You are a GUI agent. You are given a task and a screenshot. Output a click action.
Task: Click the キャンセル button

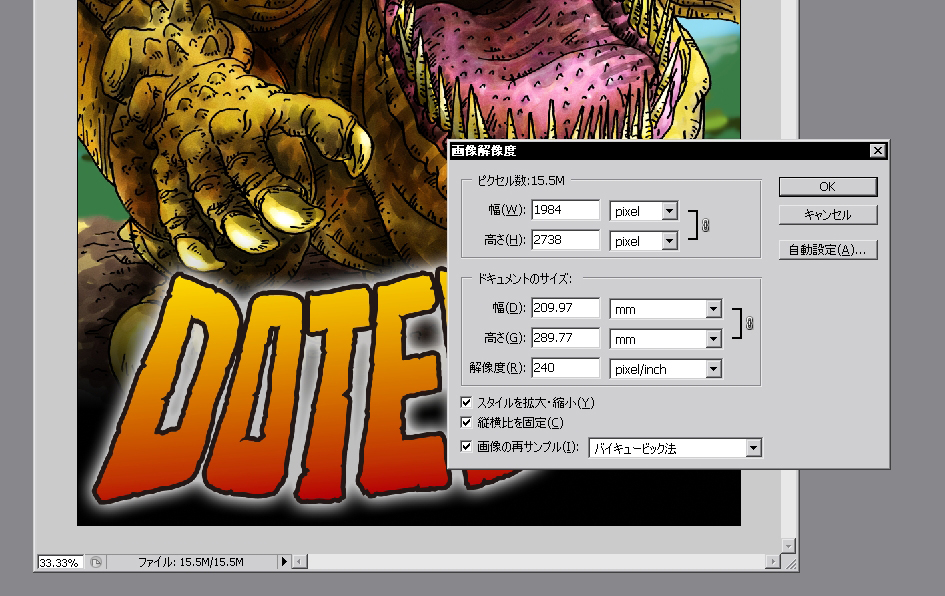pos(827,215)
